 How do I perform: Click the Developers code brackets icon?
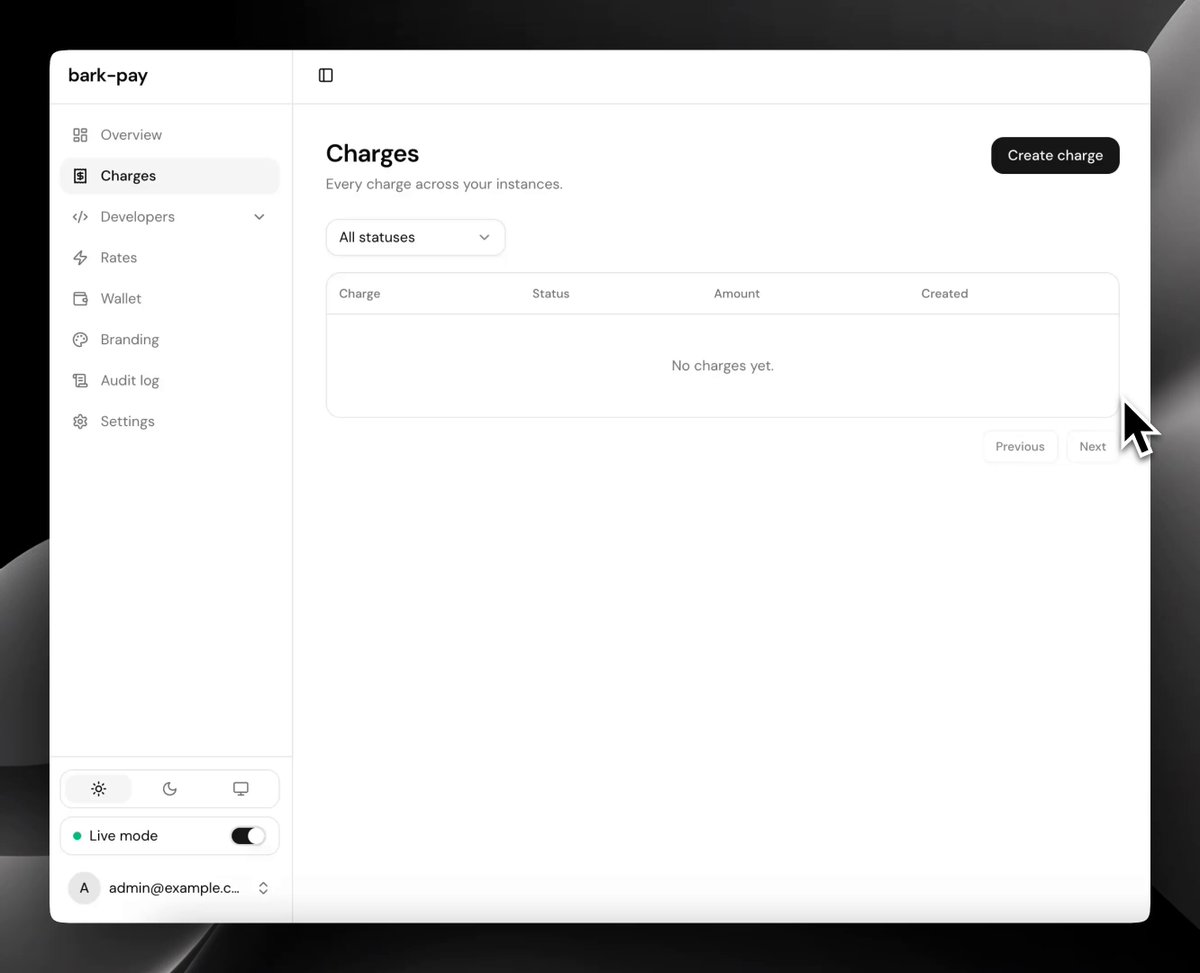click(x=80, y=217)
